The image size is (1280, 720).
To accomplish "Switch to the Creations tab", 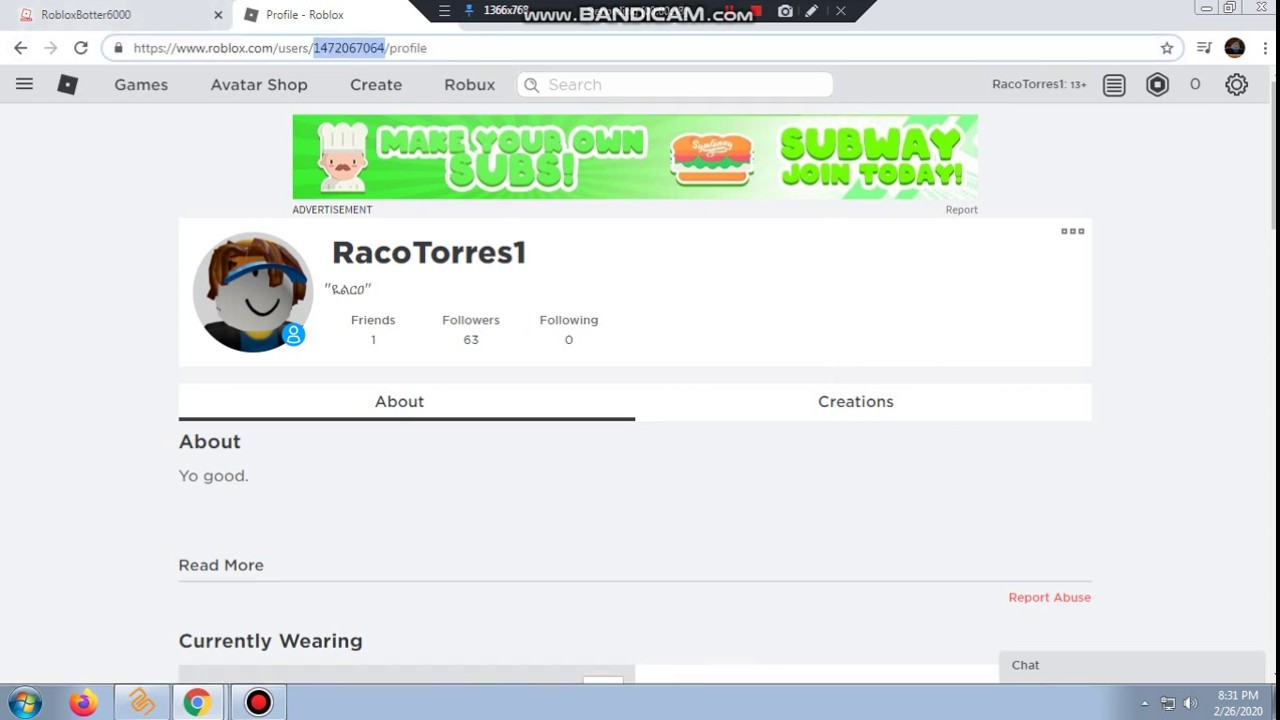I will click(863, 401).
